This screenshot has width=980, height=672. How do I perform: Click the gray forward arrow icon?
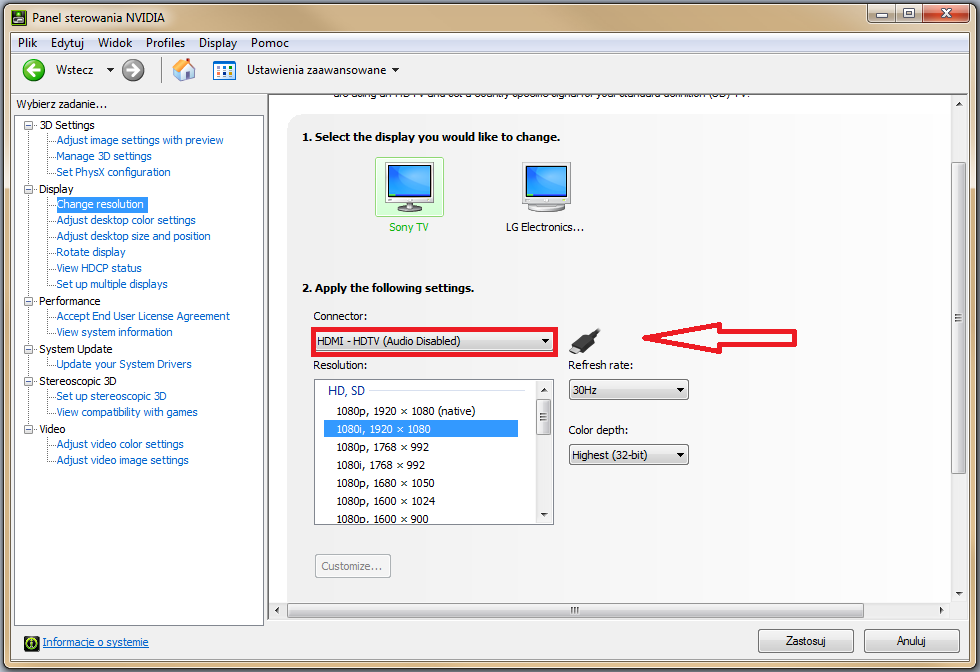pyautogui.click(x=133, y=70)
